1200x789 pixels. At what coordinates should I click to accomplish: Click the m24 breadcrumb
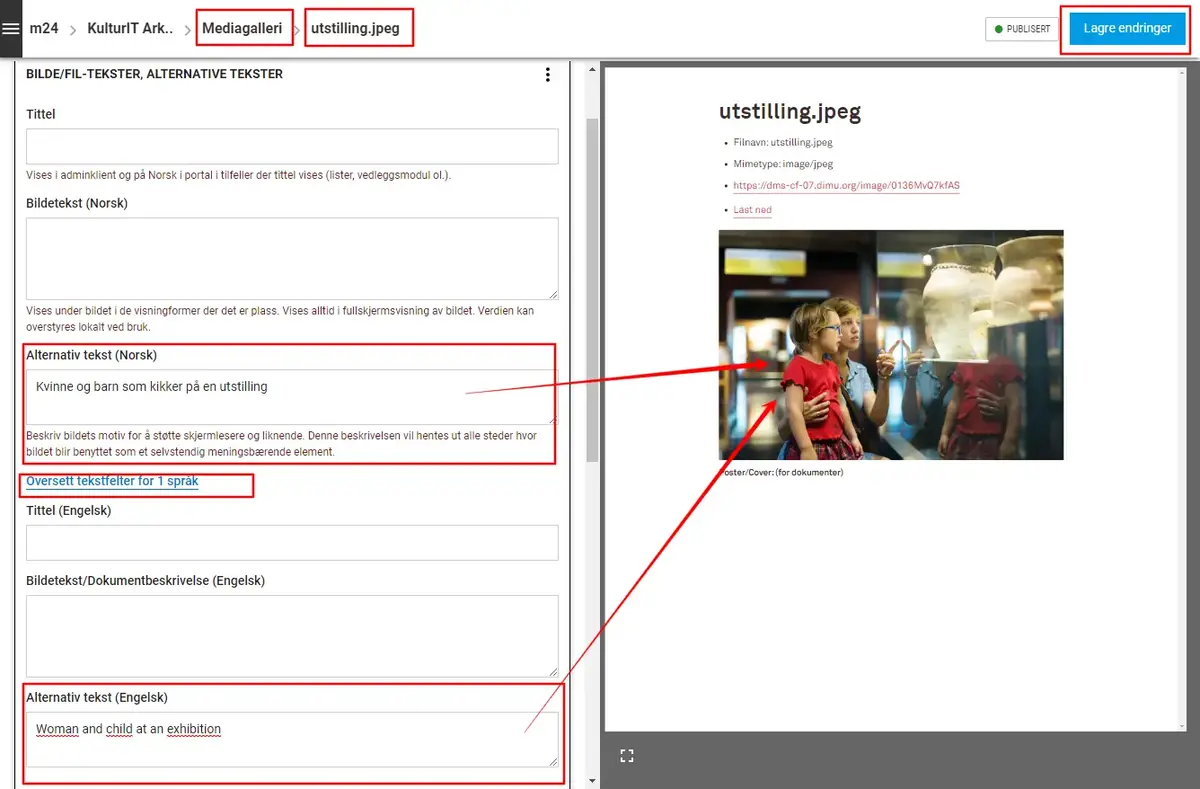point(43,28)
